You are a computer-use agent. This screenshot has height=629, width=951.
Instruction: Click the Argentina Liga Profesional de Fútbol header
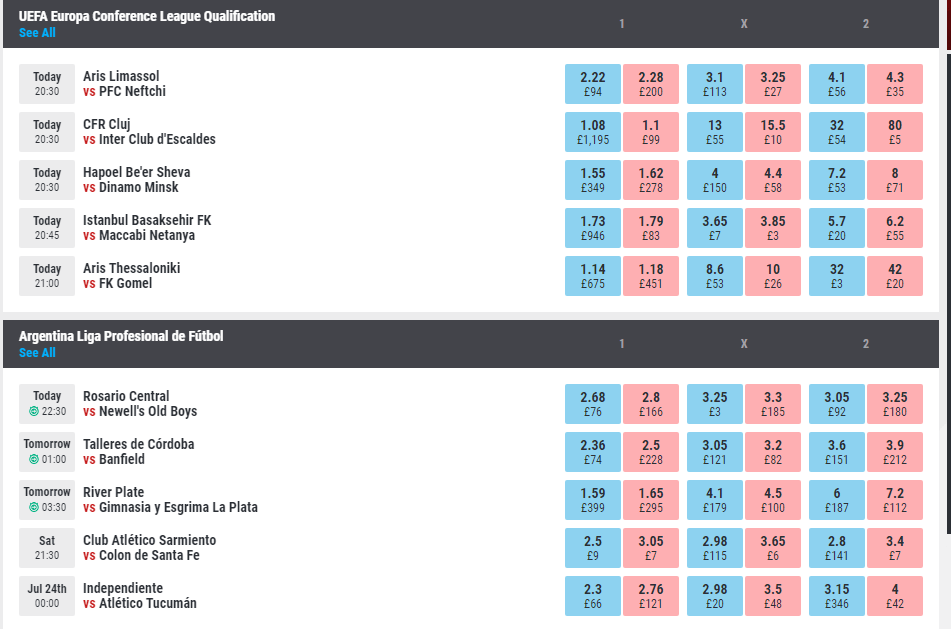coord(121,336)
